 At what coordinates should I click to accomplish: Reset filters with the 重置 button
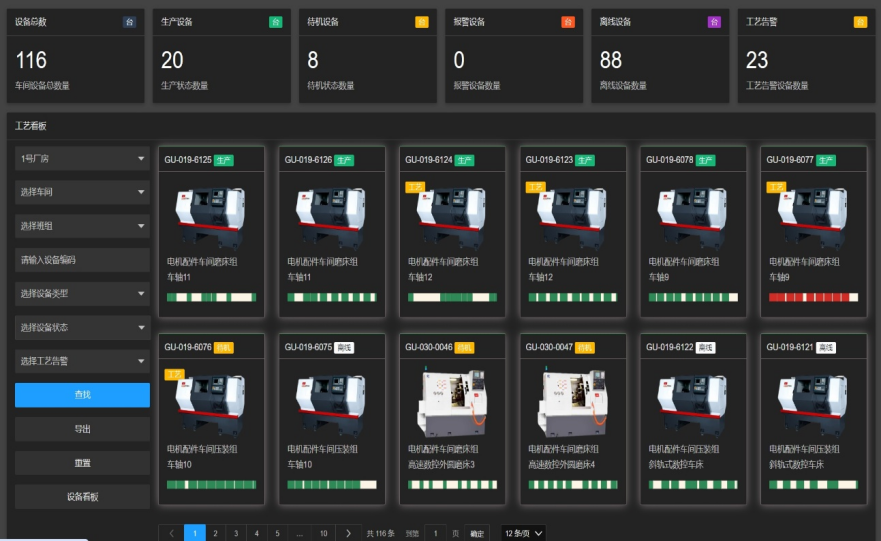(82, 463)
